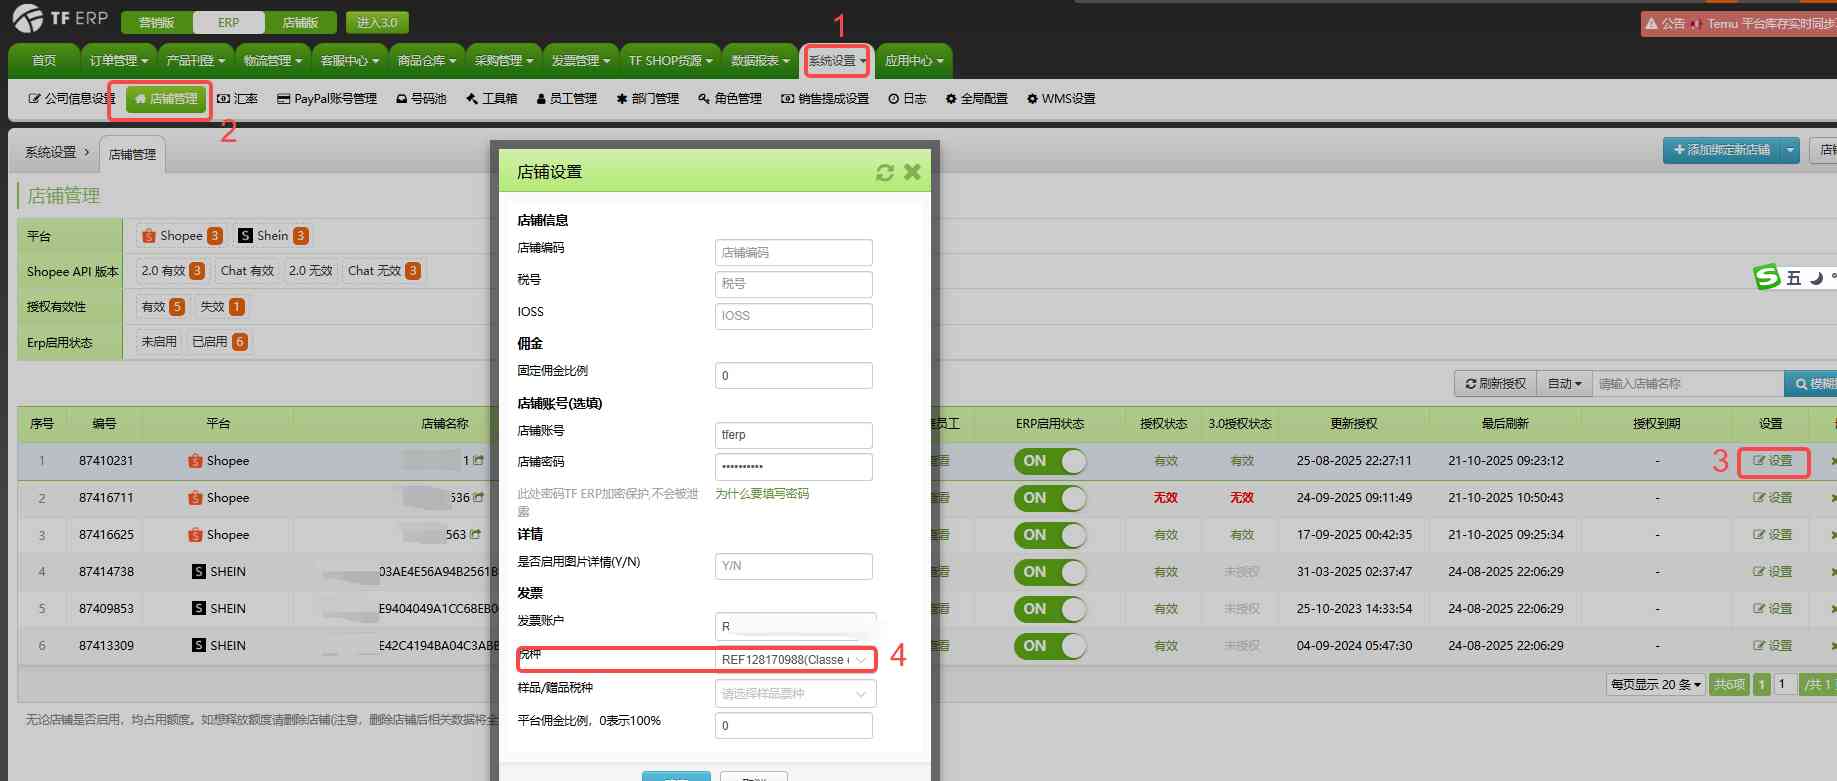Toggle ERP status for store 87410231
Viewport: 1837px width, 781px height.
click(1050, 461)
